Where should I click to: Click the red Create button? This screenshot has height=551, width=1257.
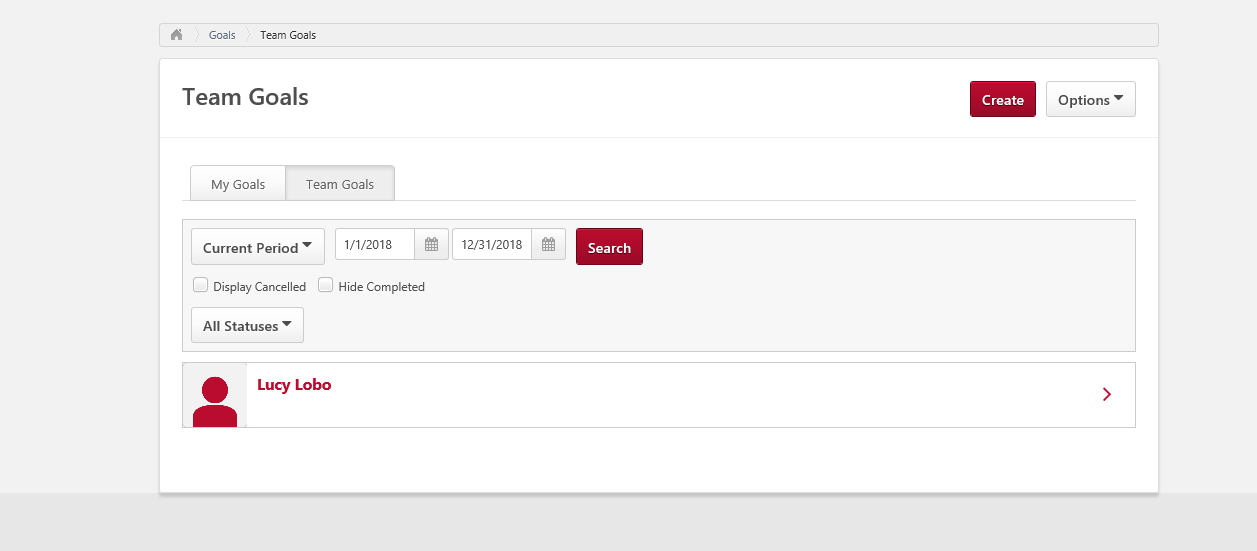1003,100
